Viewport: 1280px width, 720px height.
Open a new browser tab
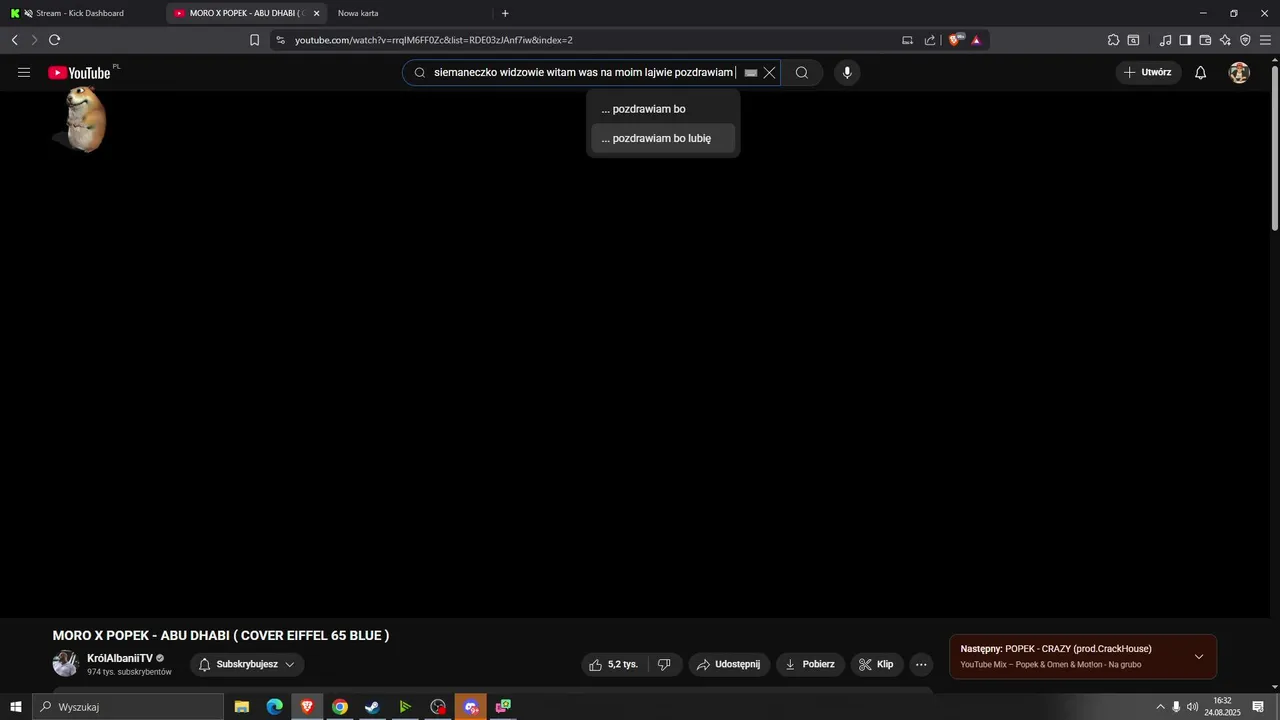coord(505,13)
